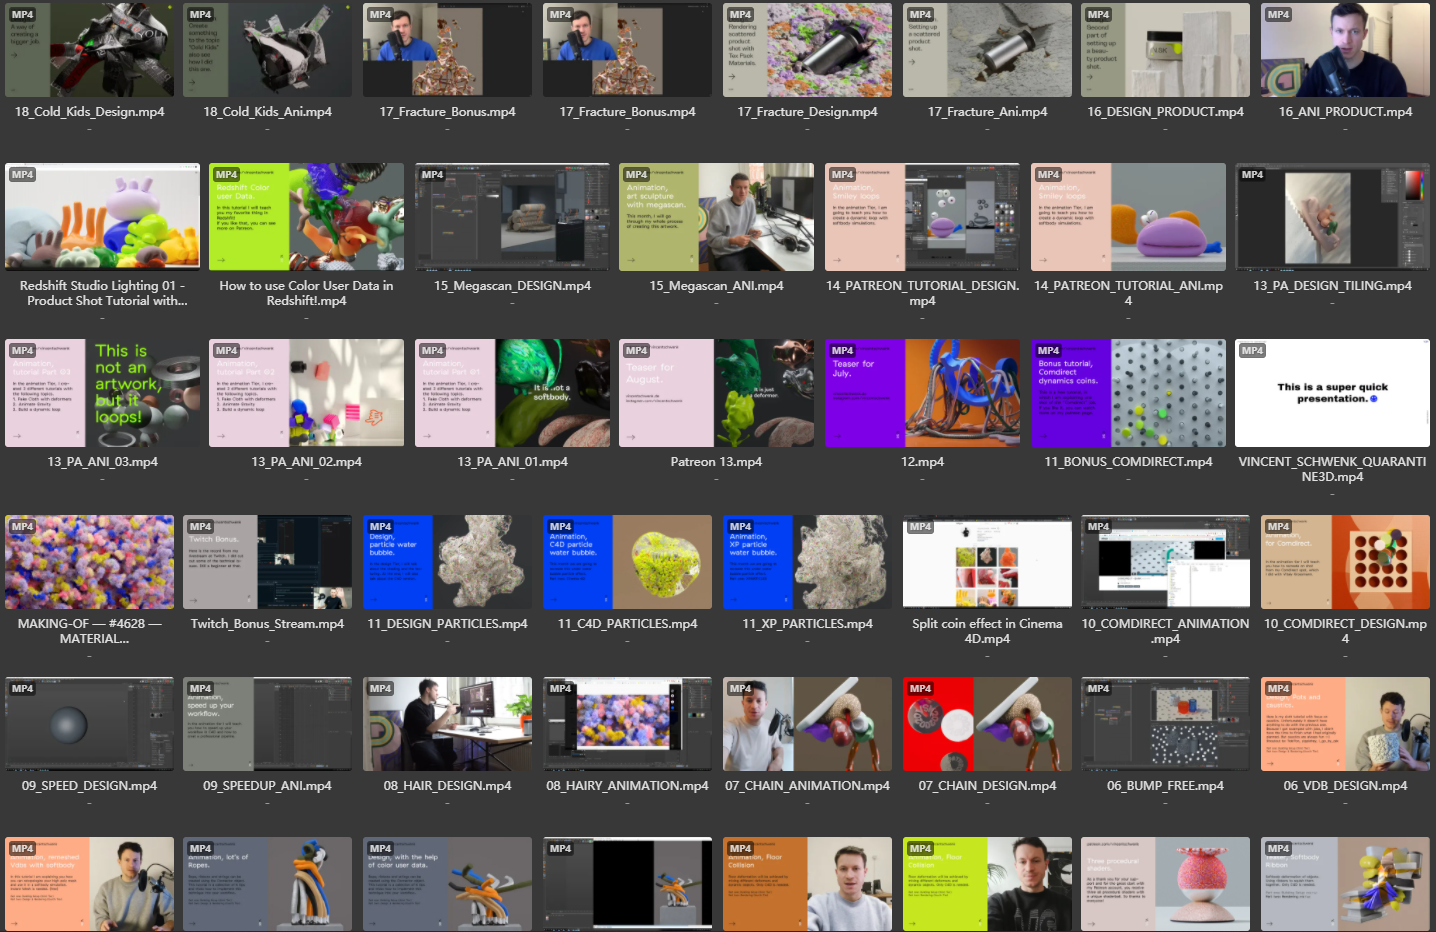The image size is (1436, 932).
Task: Open Redshift Studio Lighting 01 thumbnail
Action: click(102, 217)
